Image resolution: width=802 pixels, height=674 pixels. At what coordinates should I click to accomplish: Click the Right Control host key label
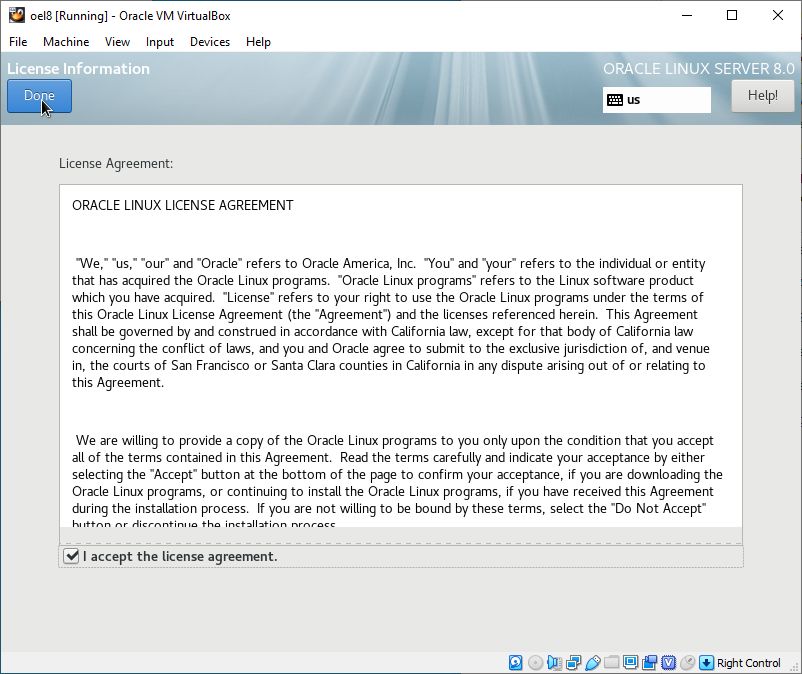tap(748, 663)
